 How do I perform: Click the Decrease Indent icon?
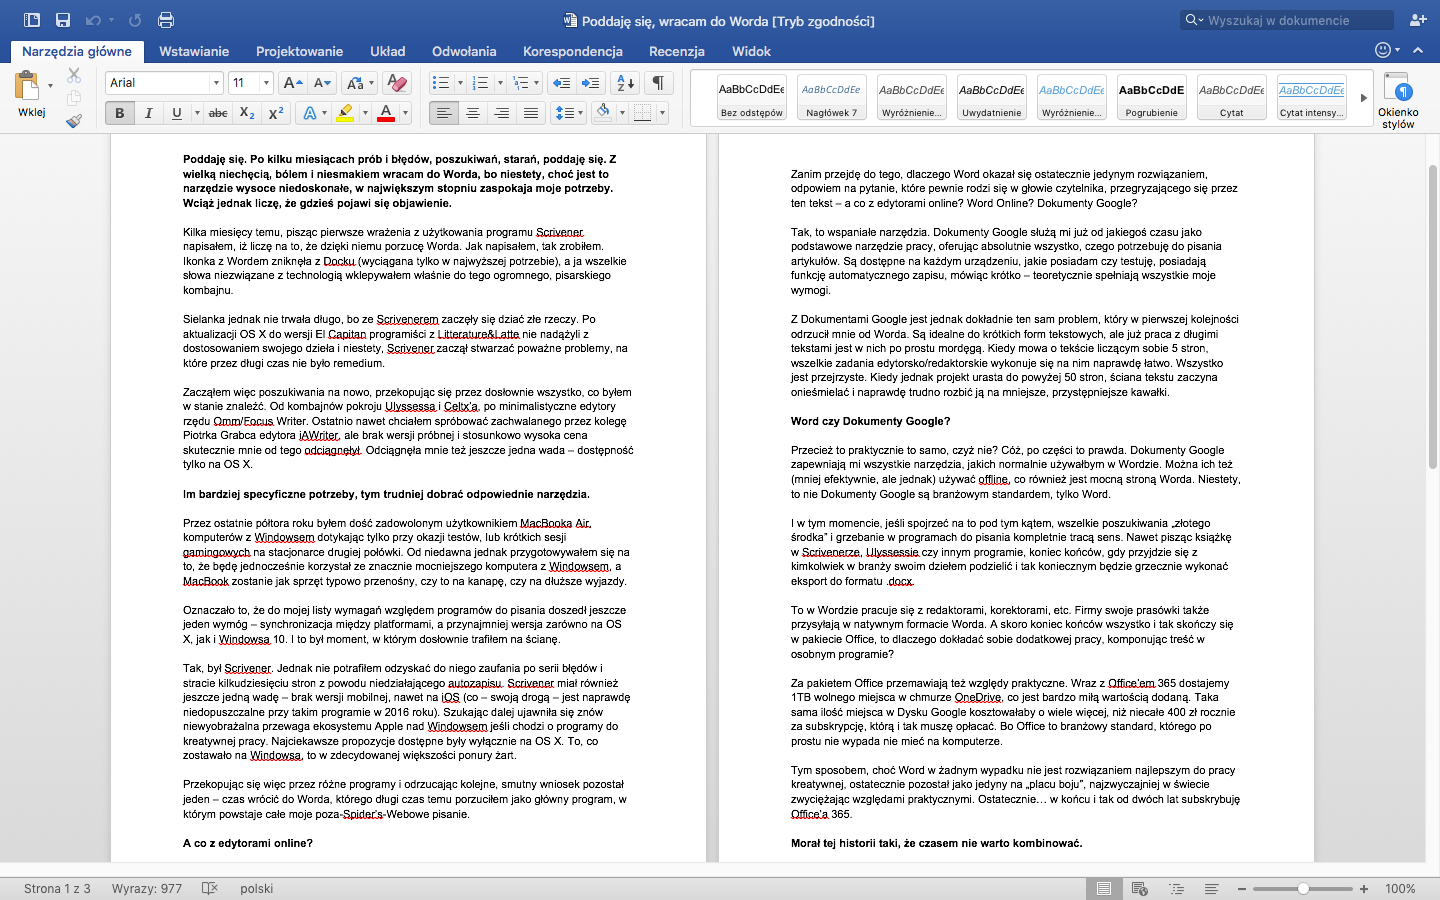point(562,83)
